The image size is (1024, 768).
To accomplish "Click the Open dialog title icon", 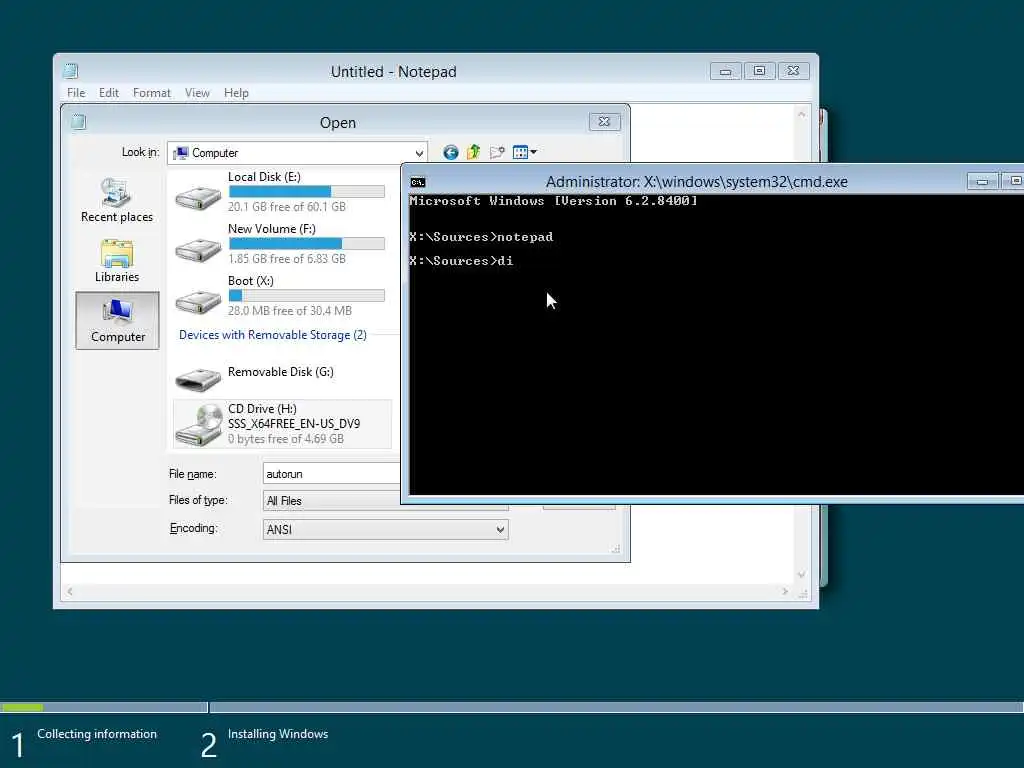I will [x=78, y=121].
